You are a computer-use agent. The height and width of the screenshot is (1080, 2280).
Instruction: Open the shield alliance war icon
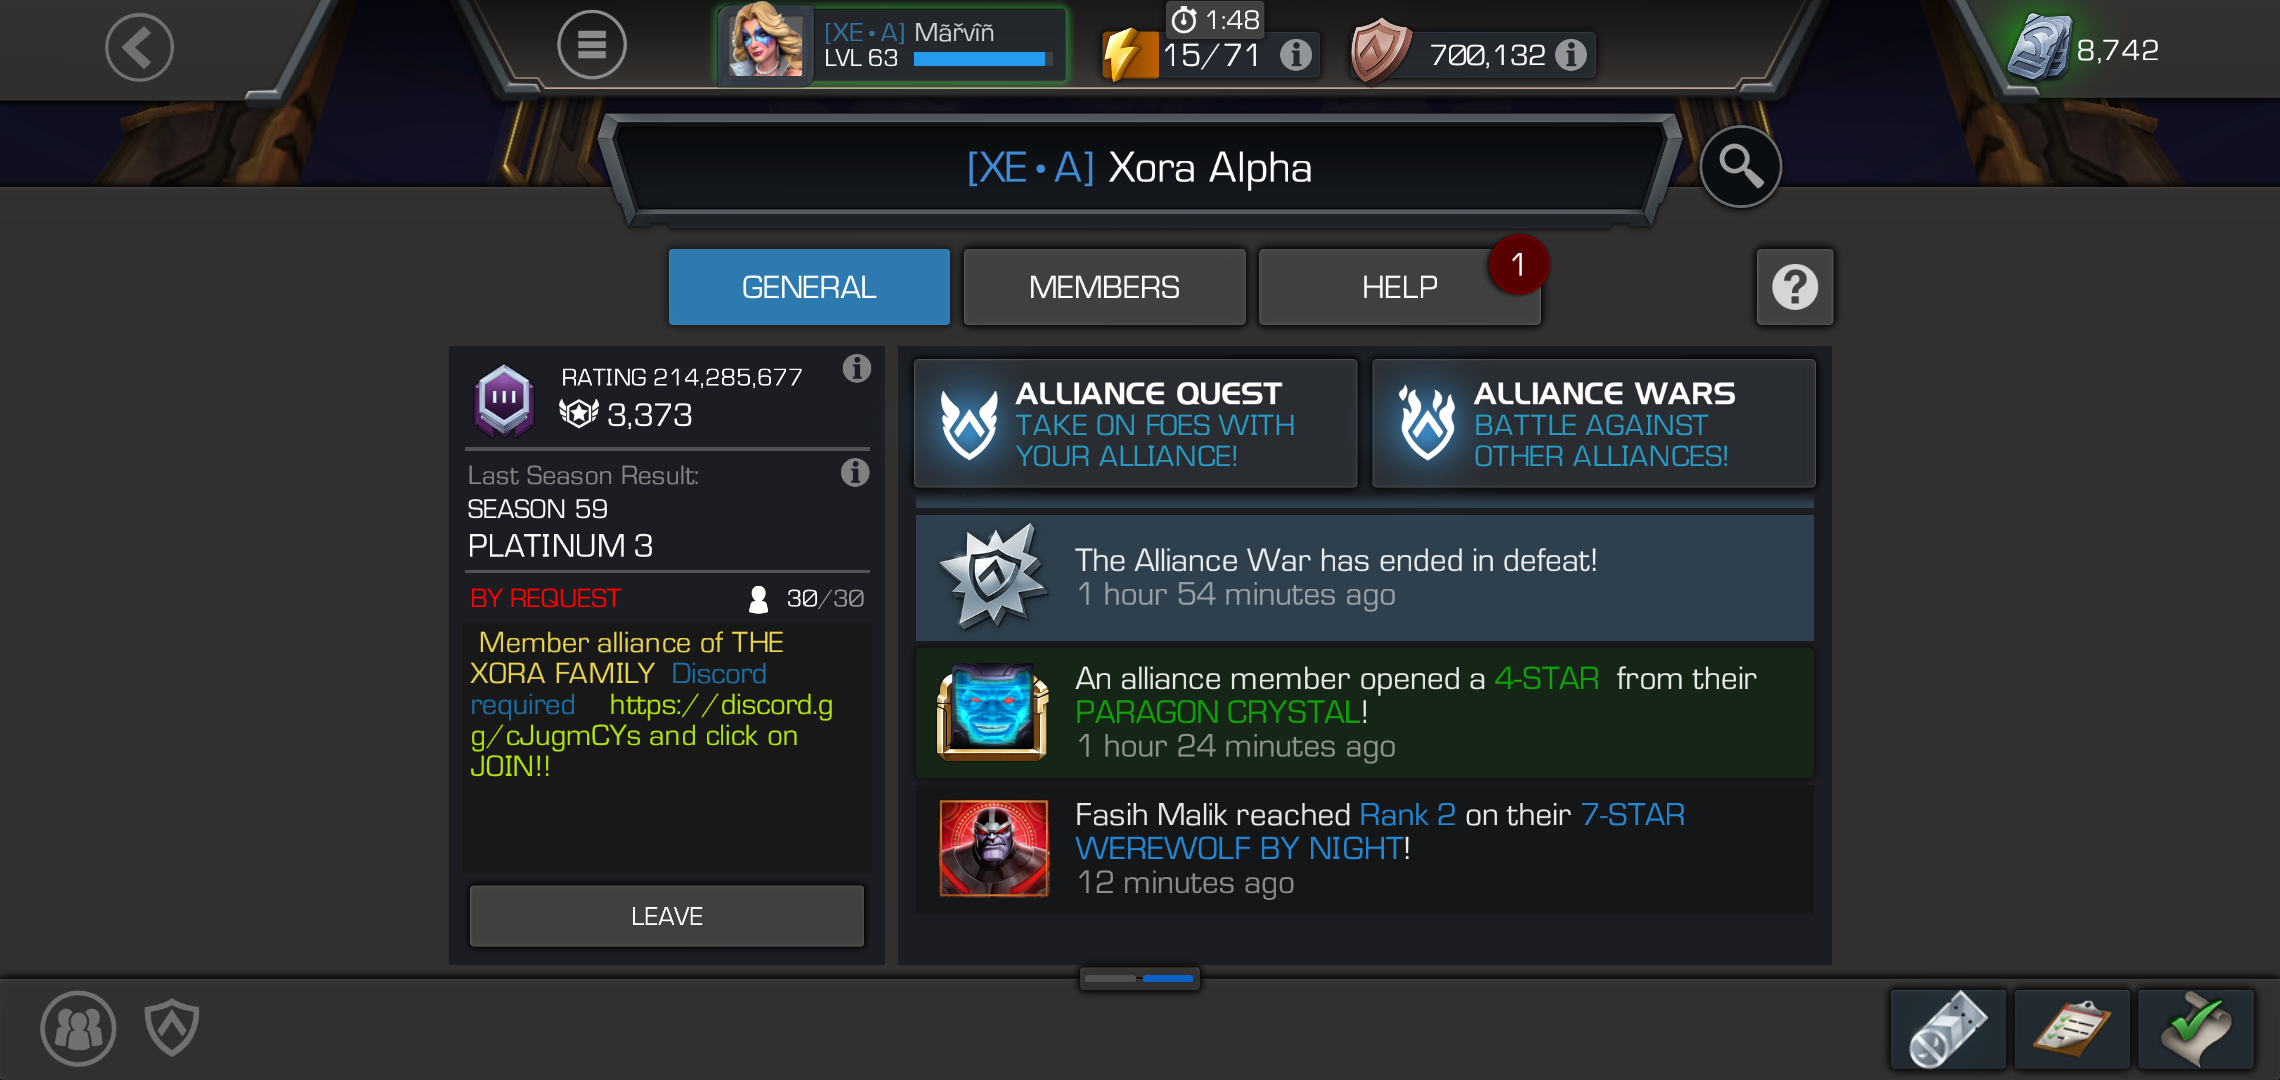coord(172,1027)
